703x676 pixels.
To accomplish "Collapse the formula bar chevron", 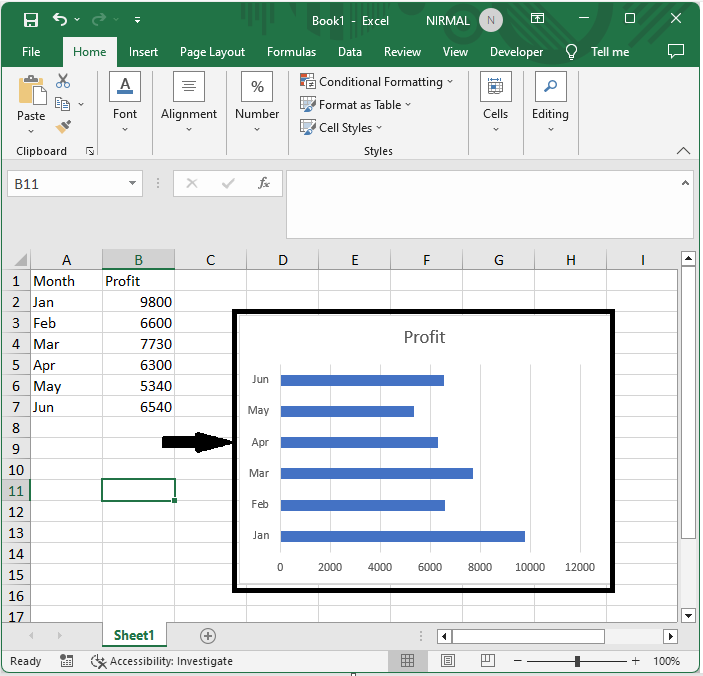I will (x=685, y=183).
